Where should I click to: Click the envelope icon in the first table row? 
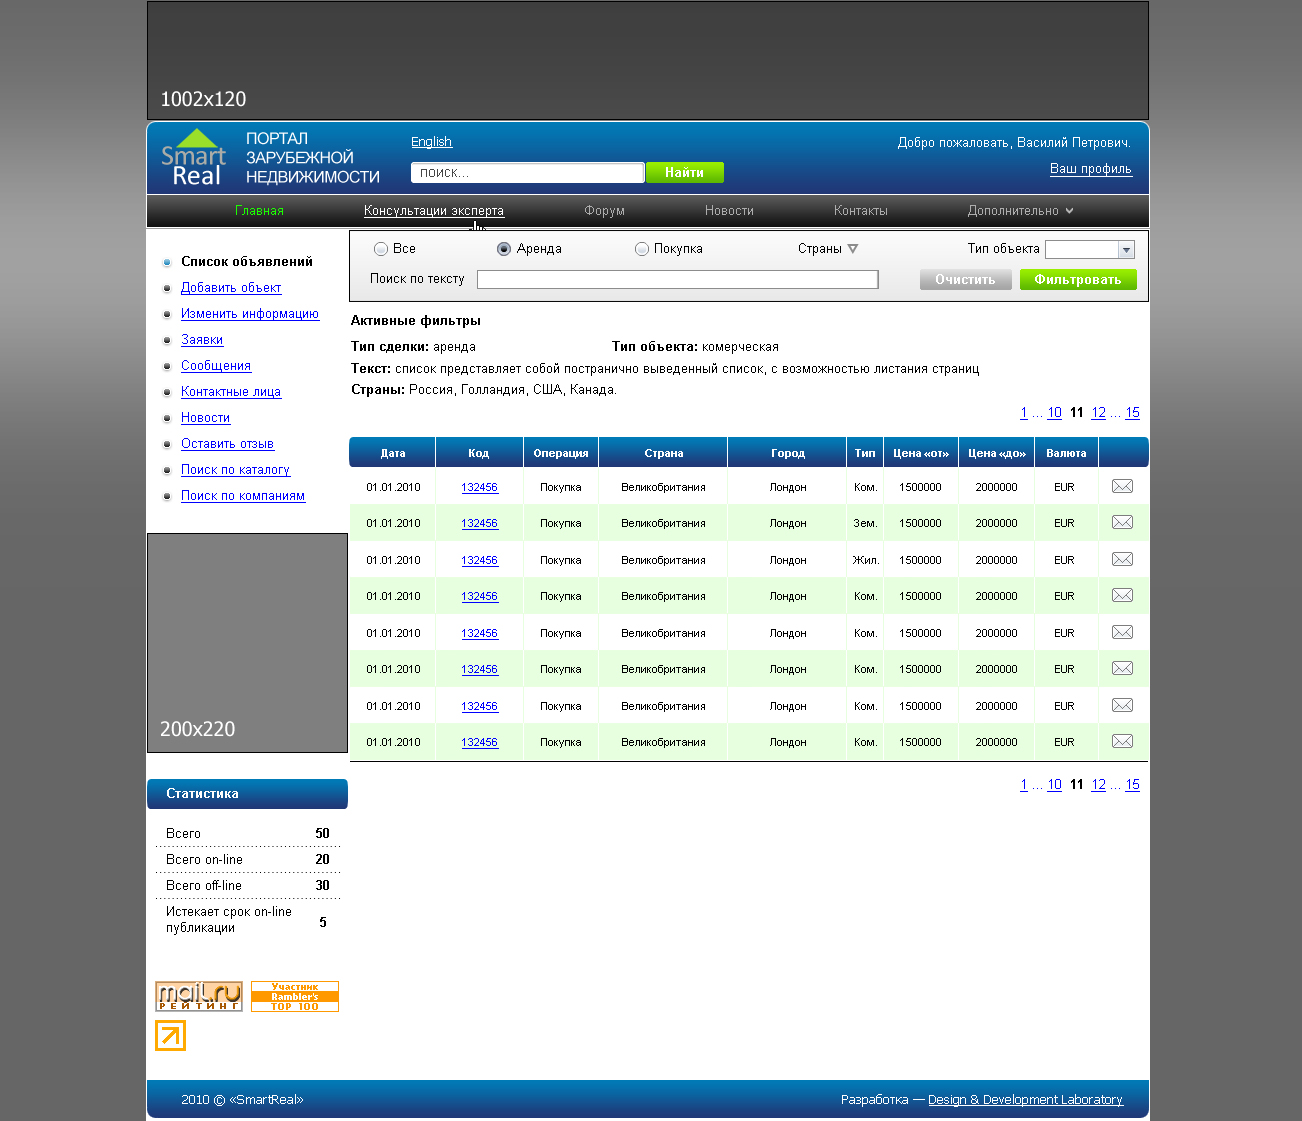tap(1122, 487)
